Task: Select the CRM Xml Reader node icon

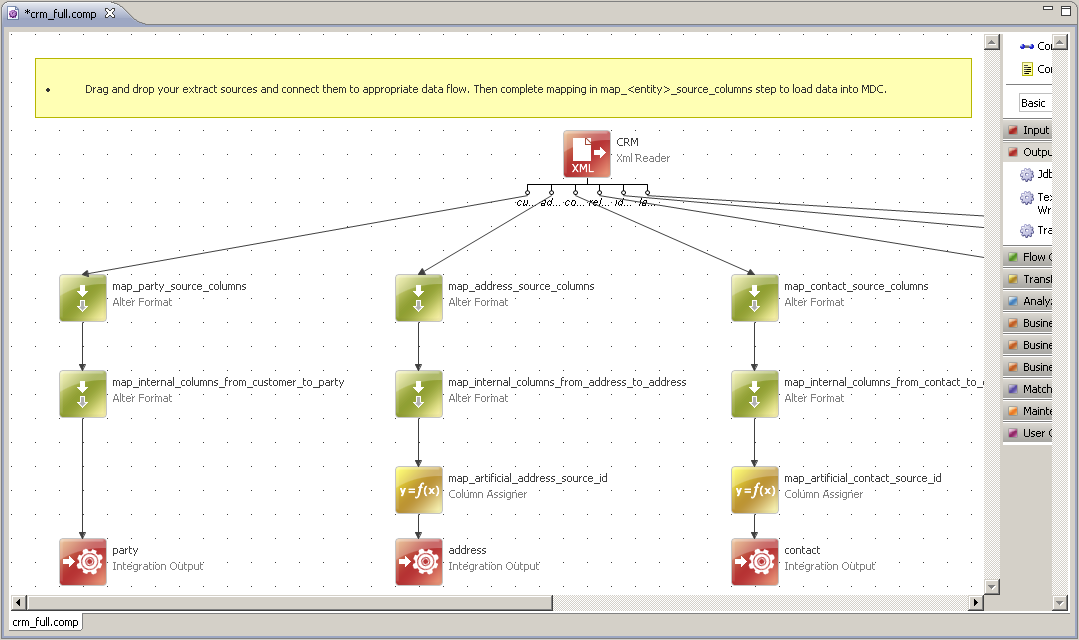Action: 586,154
